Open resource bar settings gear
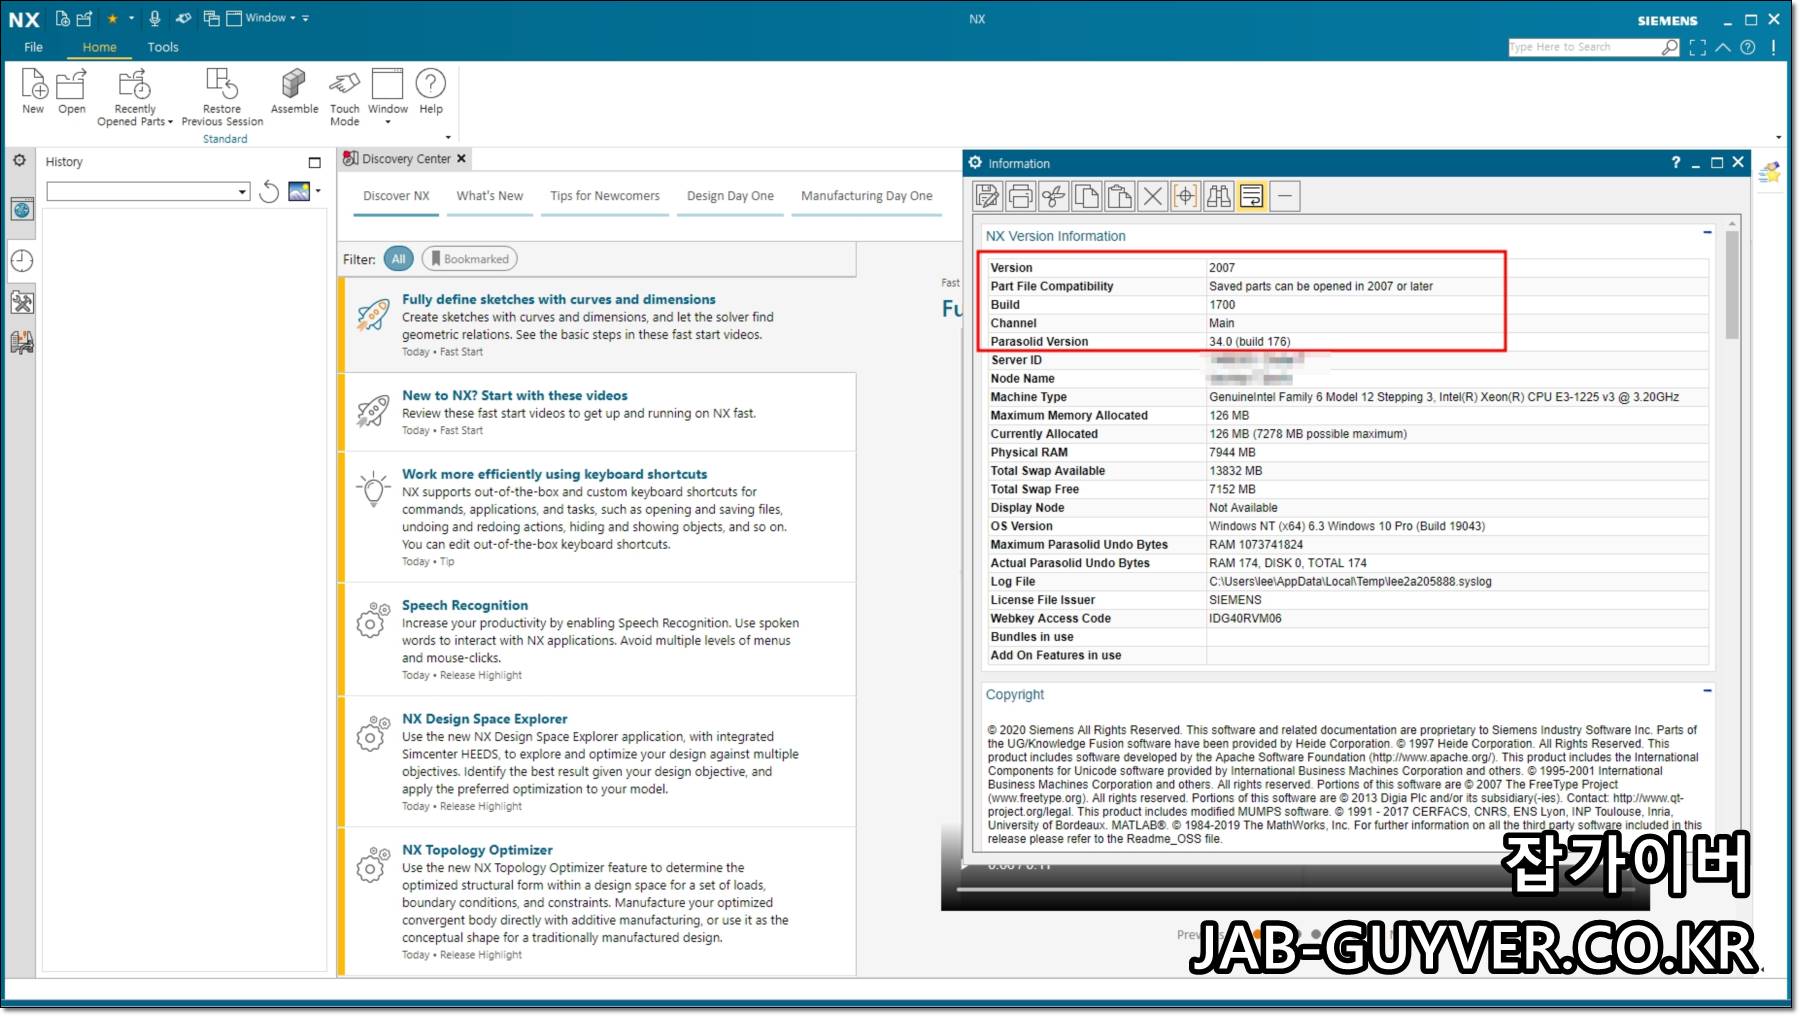The width and height of the screenshot is (1800, 1016). 19,160
